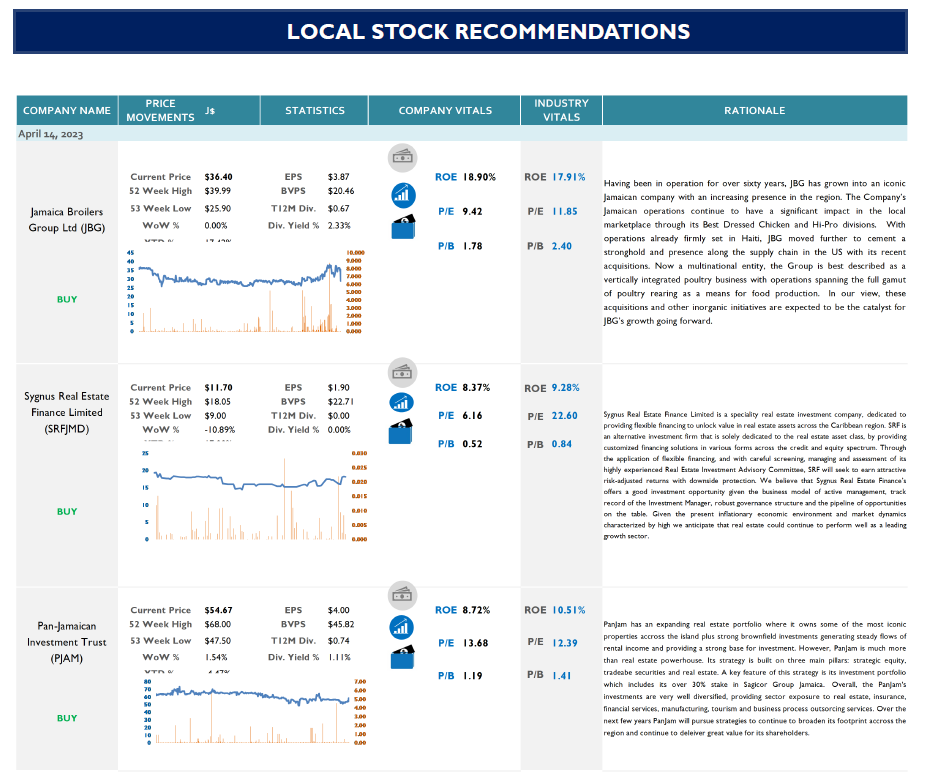Click the COMPANY VITALS column header

[x=445, y=111]
